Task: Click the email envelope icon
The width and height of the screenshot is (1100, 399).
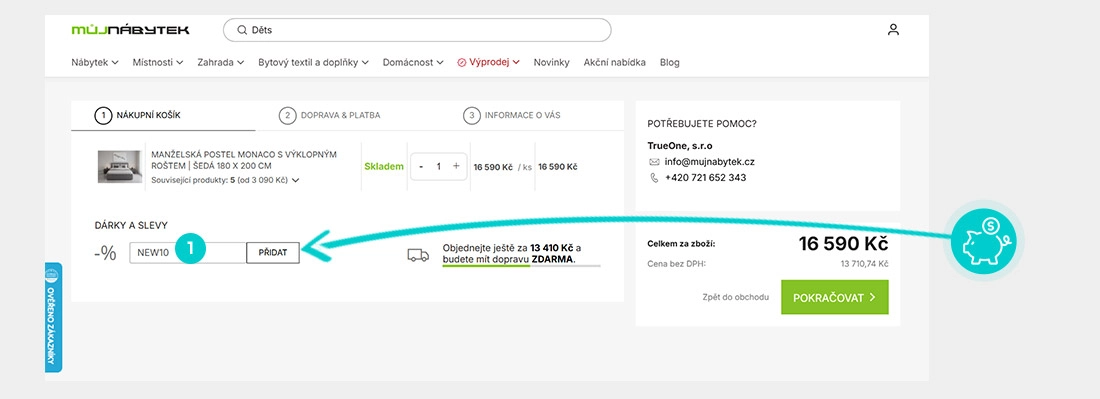Action: click(655, 162)
